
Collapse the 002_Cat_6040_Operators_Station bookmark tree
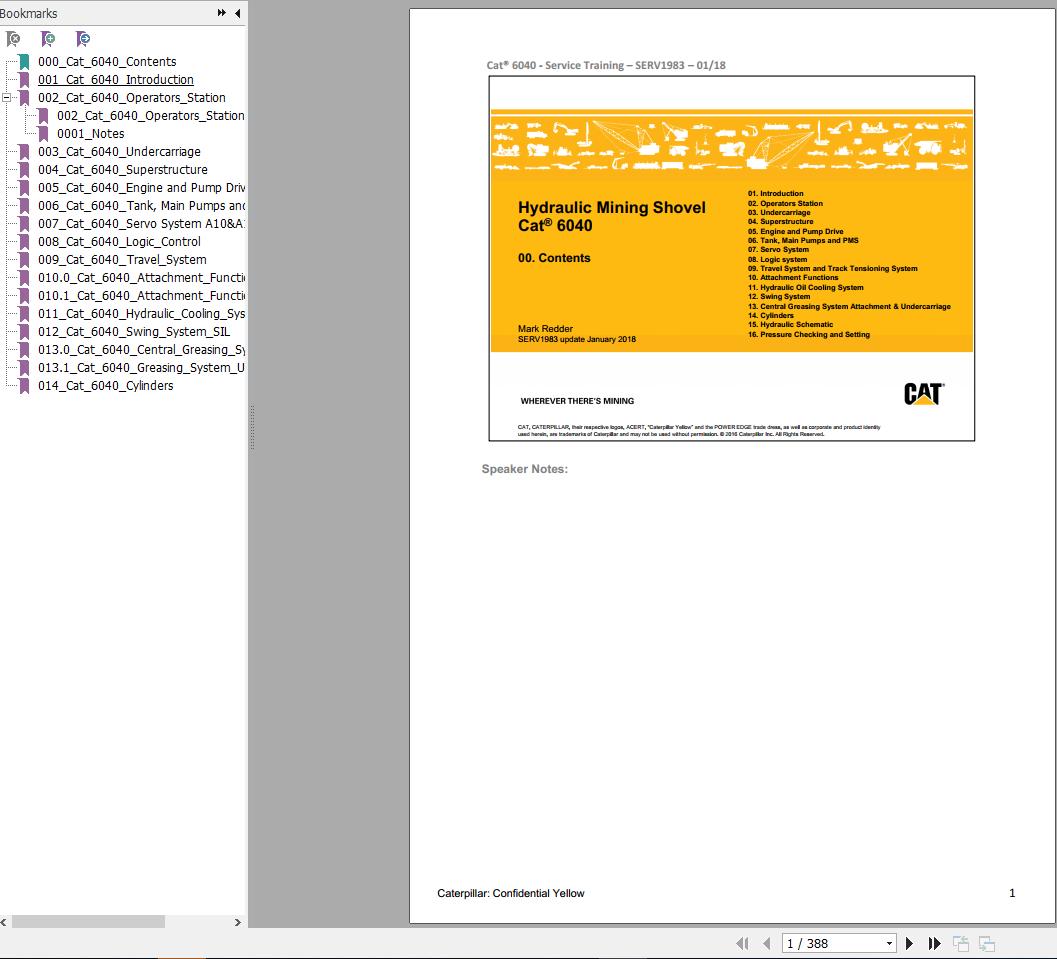[6, 98]
